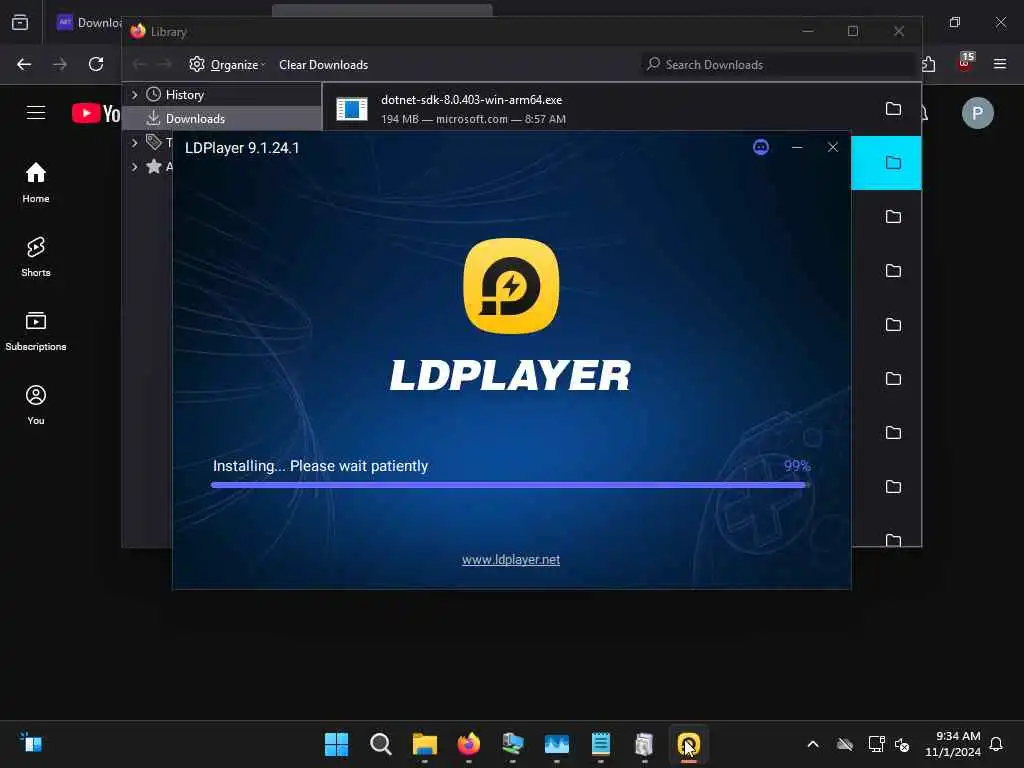Click Library forward arrow button
Image resolution: width=1024 pixels, height=768 pixels.
click(165, 64)
